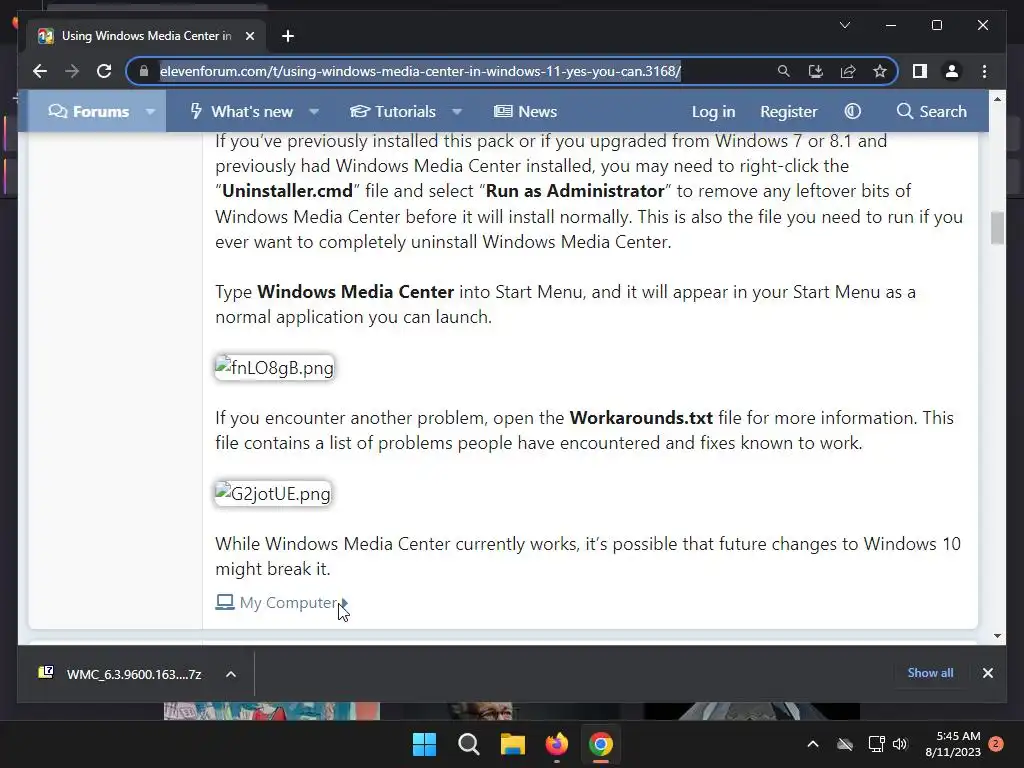This screenshot has width=1024, height=768.
Task: Open forum Search
Action: (x=931, y=112)
